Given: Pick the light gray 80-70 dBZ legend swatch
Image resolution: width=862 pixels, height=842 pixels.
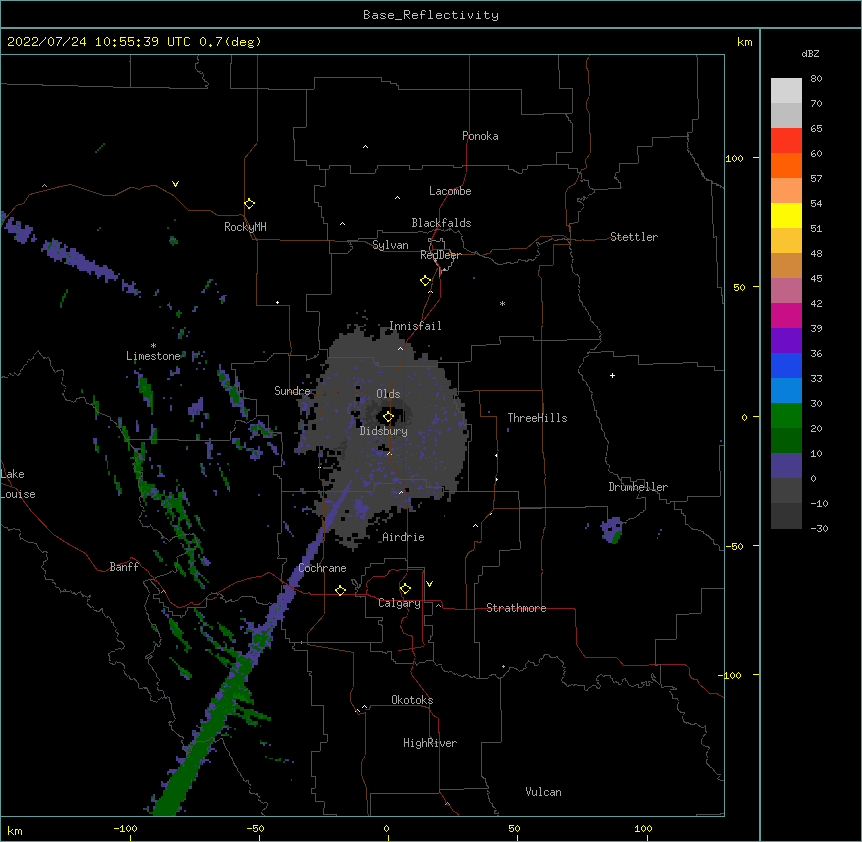Looking at the screenshot, I should click(786, 90).
